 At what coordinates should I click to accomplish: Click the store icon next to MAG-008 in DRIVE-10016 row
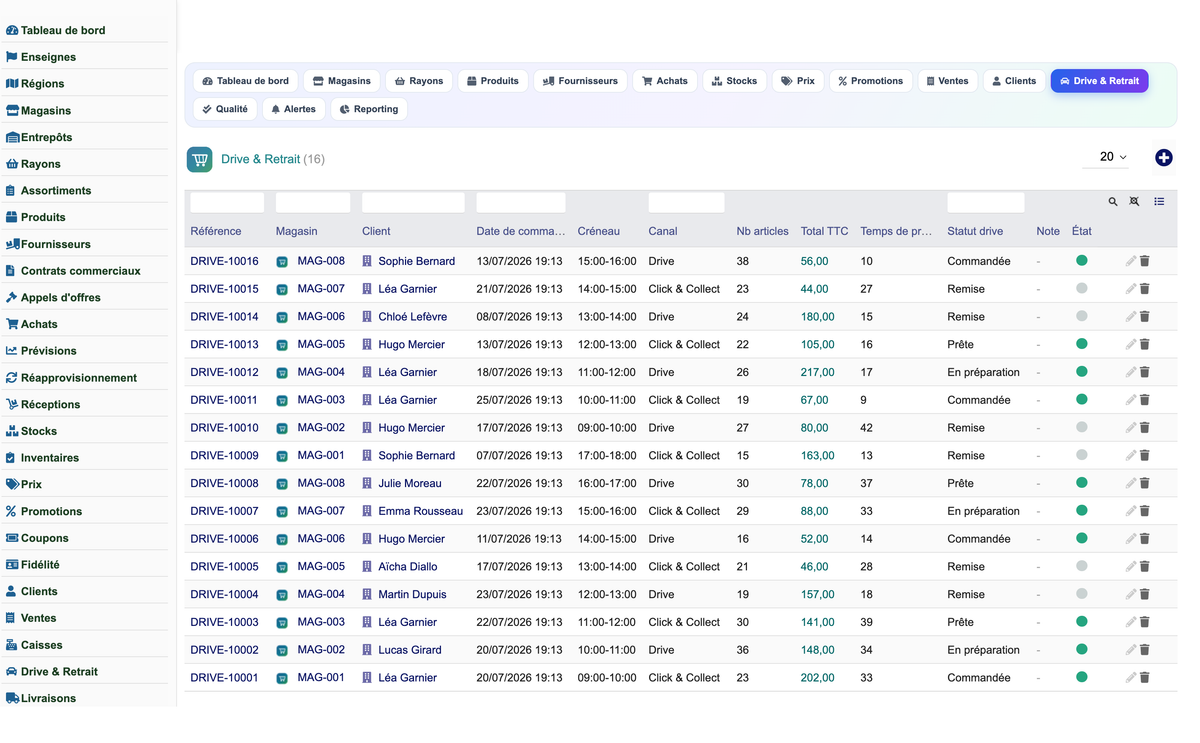[282, 262]
